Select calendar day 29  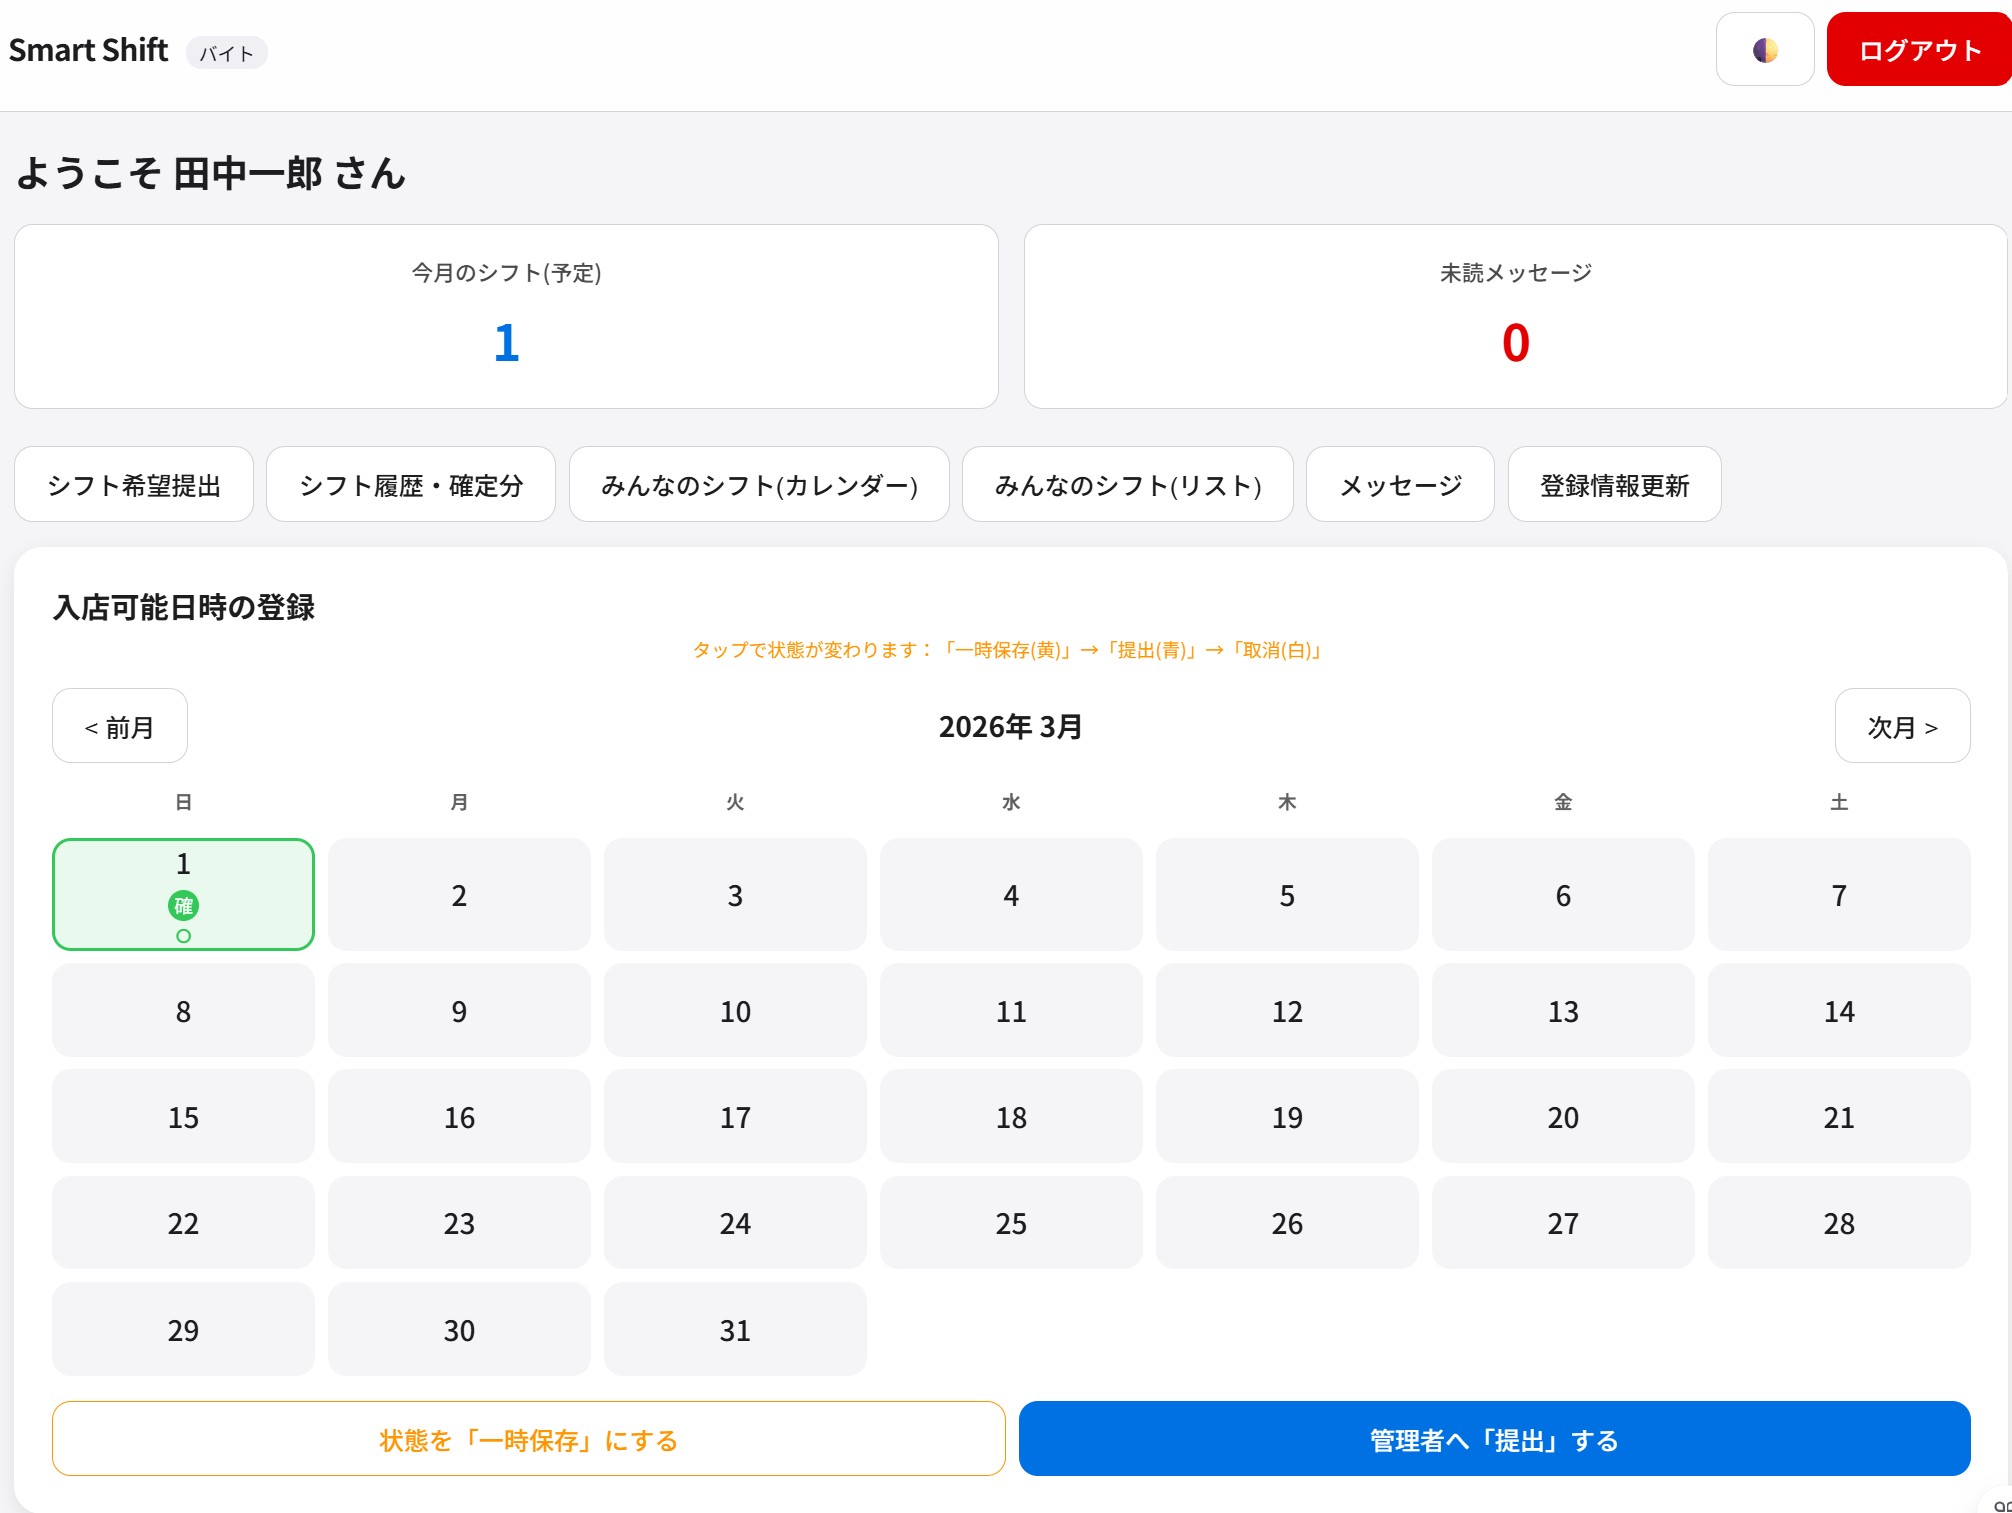tap(183, 1329)
